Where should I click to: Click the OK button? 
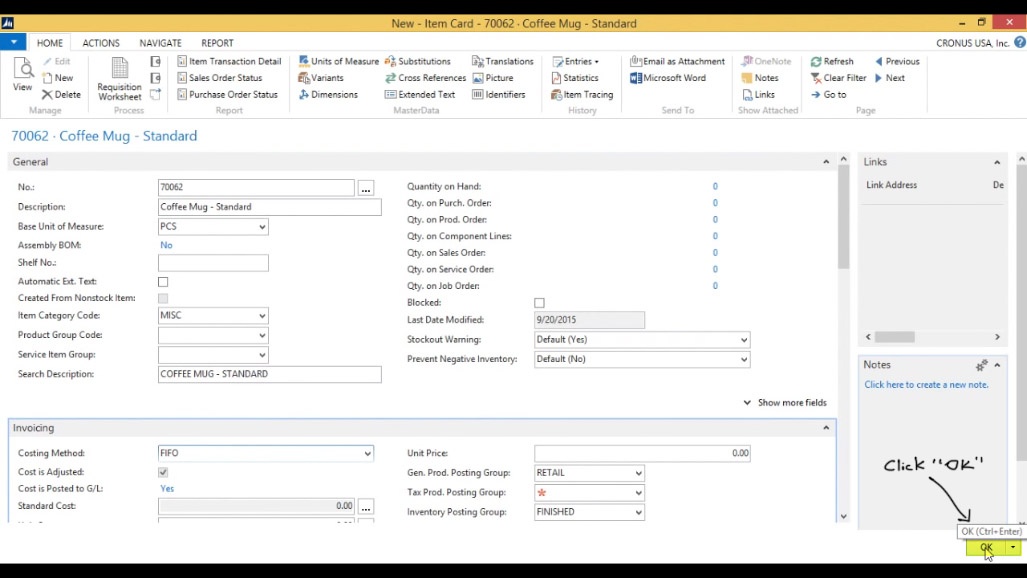986,548
